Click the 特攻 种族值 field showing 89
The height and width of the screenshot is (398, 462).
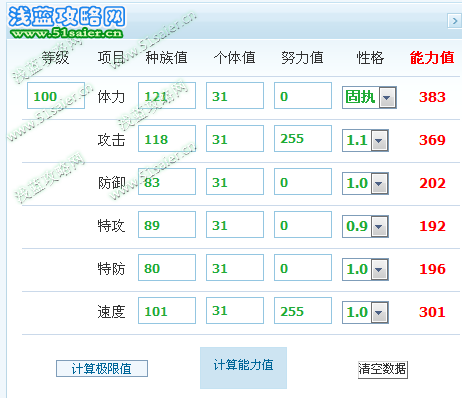coord(167,225)
